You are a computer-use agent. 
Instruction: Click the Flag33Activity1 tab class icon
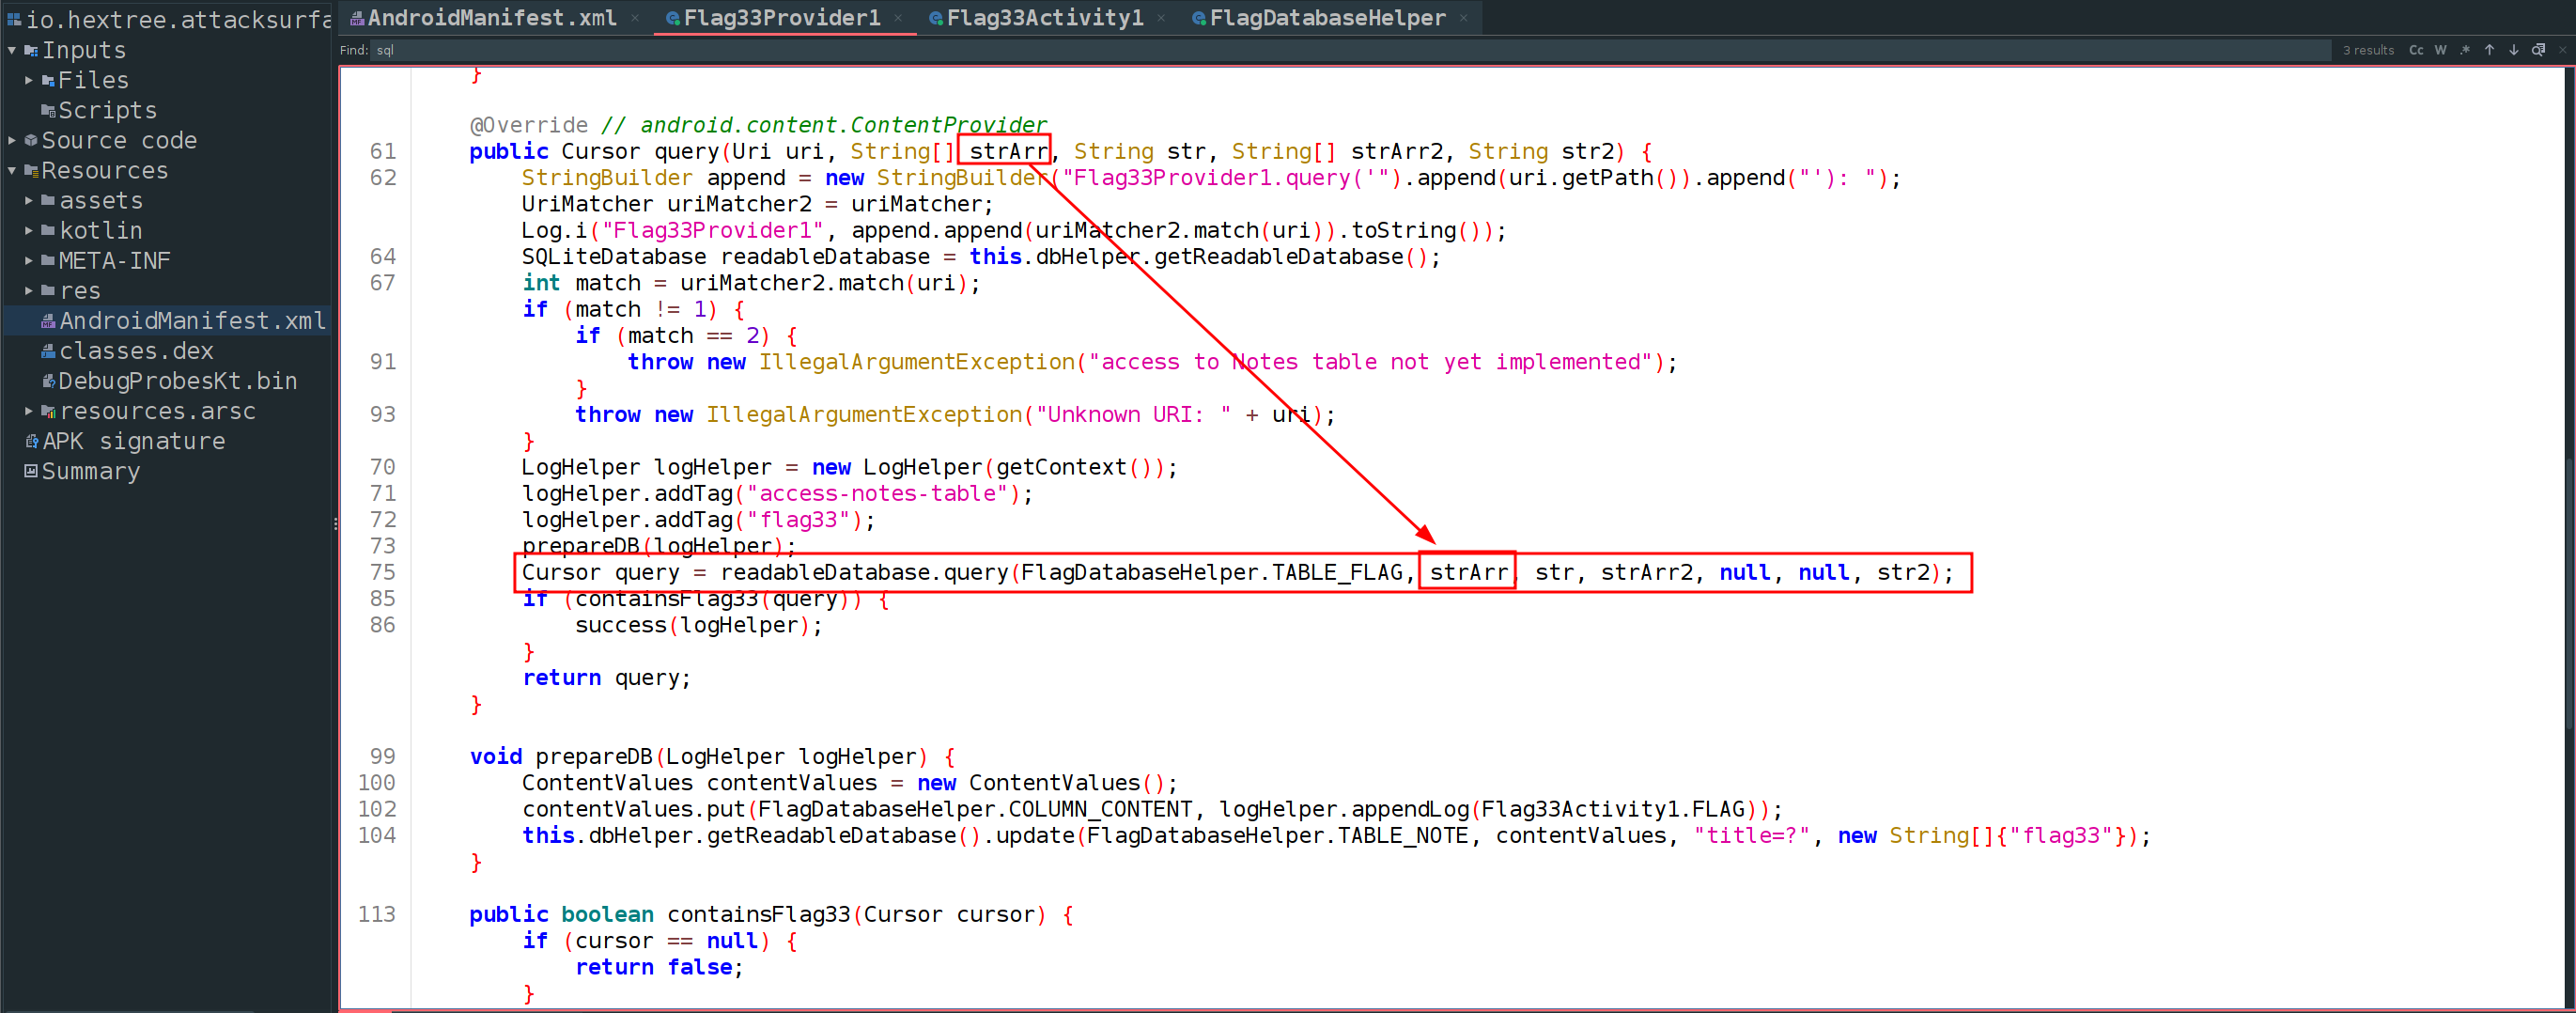click(936, 18)
